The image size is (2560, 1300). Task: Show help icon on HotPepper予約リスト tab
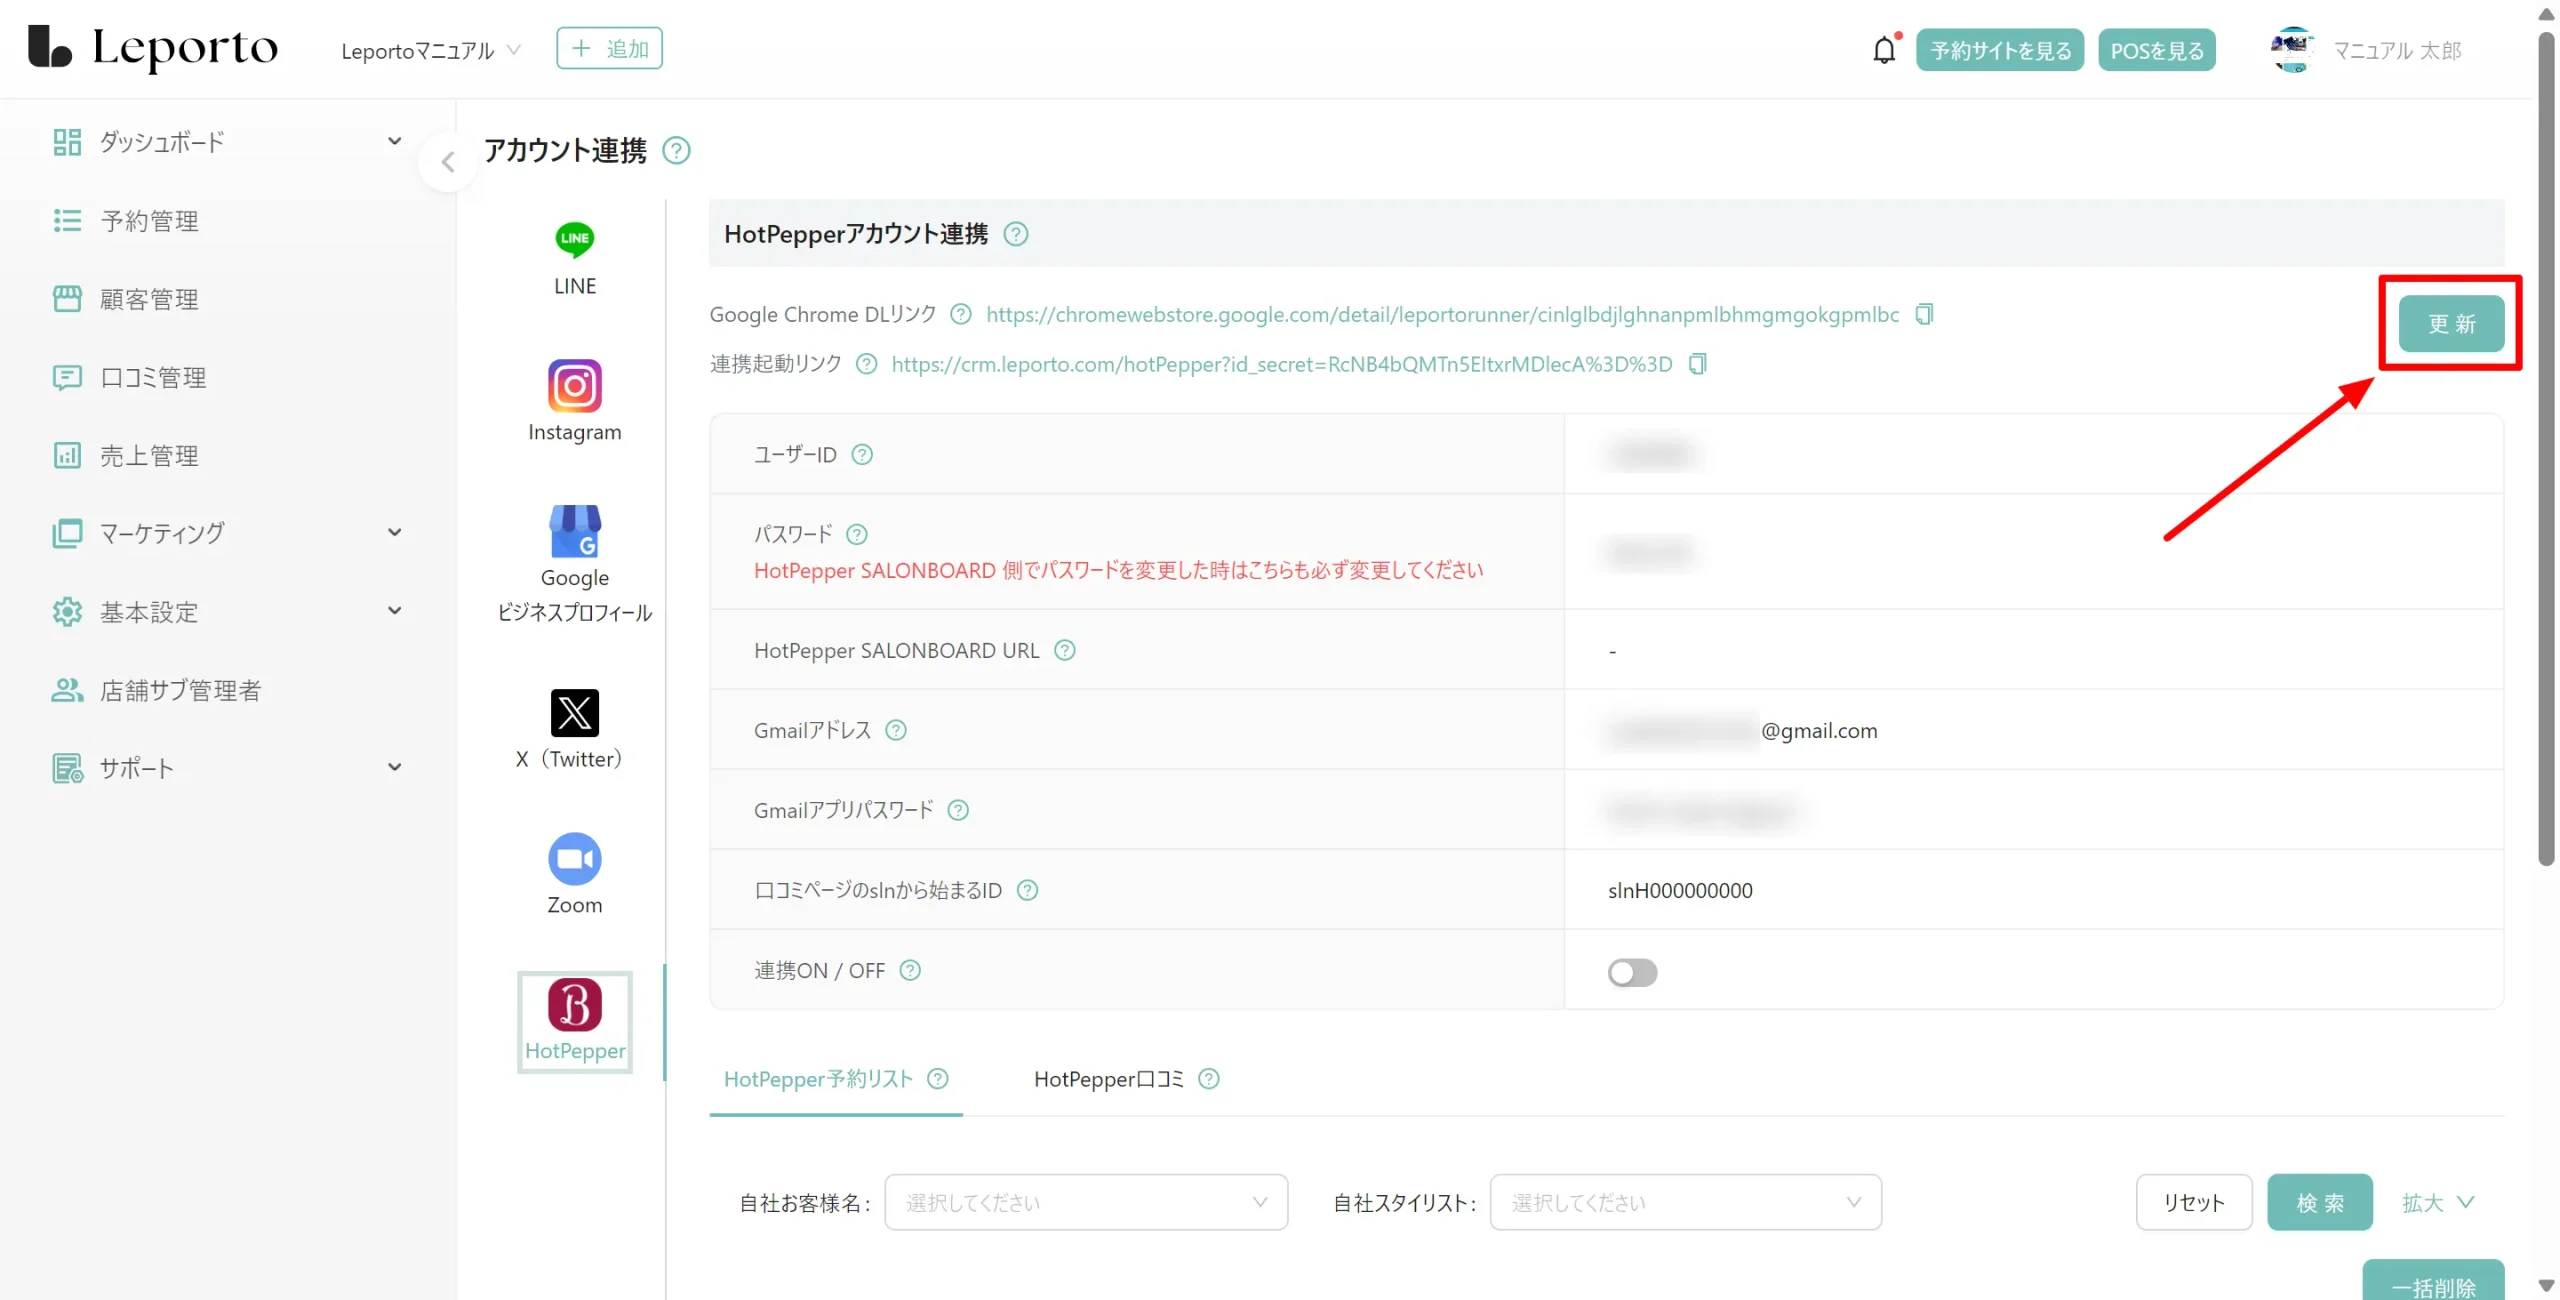938,1079
